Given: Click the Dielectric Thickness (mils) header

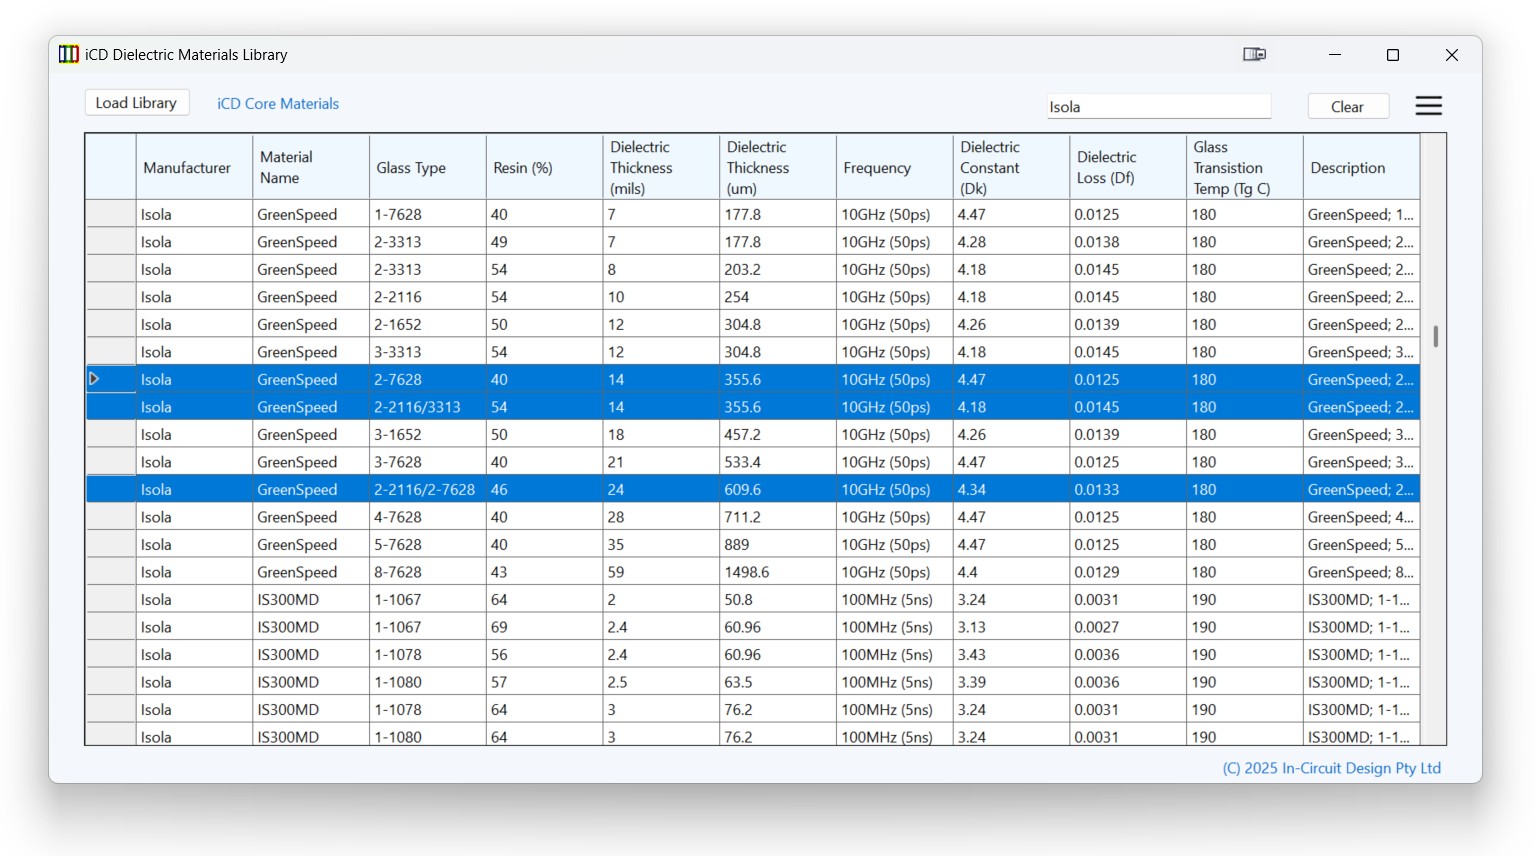Looking at the screenshot, I should click(661, 168).
